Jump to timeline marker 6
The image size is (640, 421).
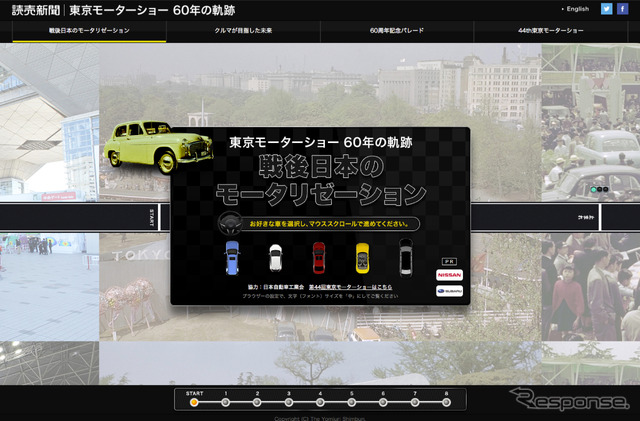point(383,402)
